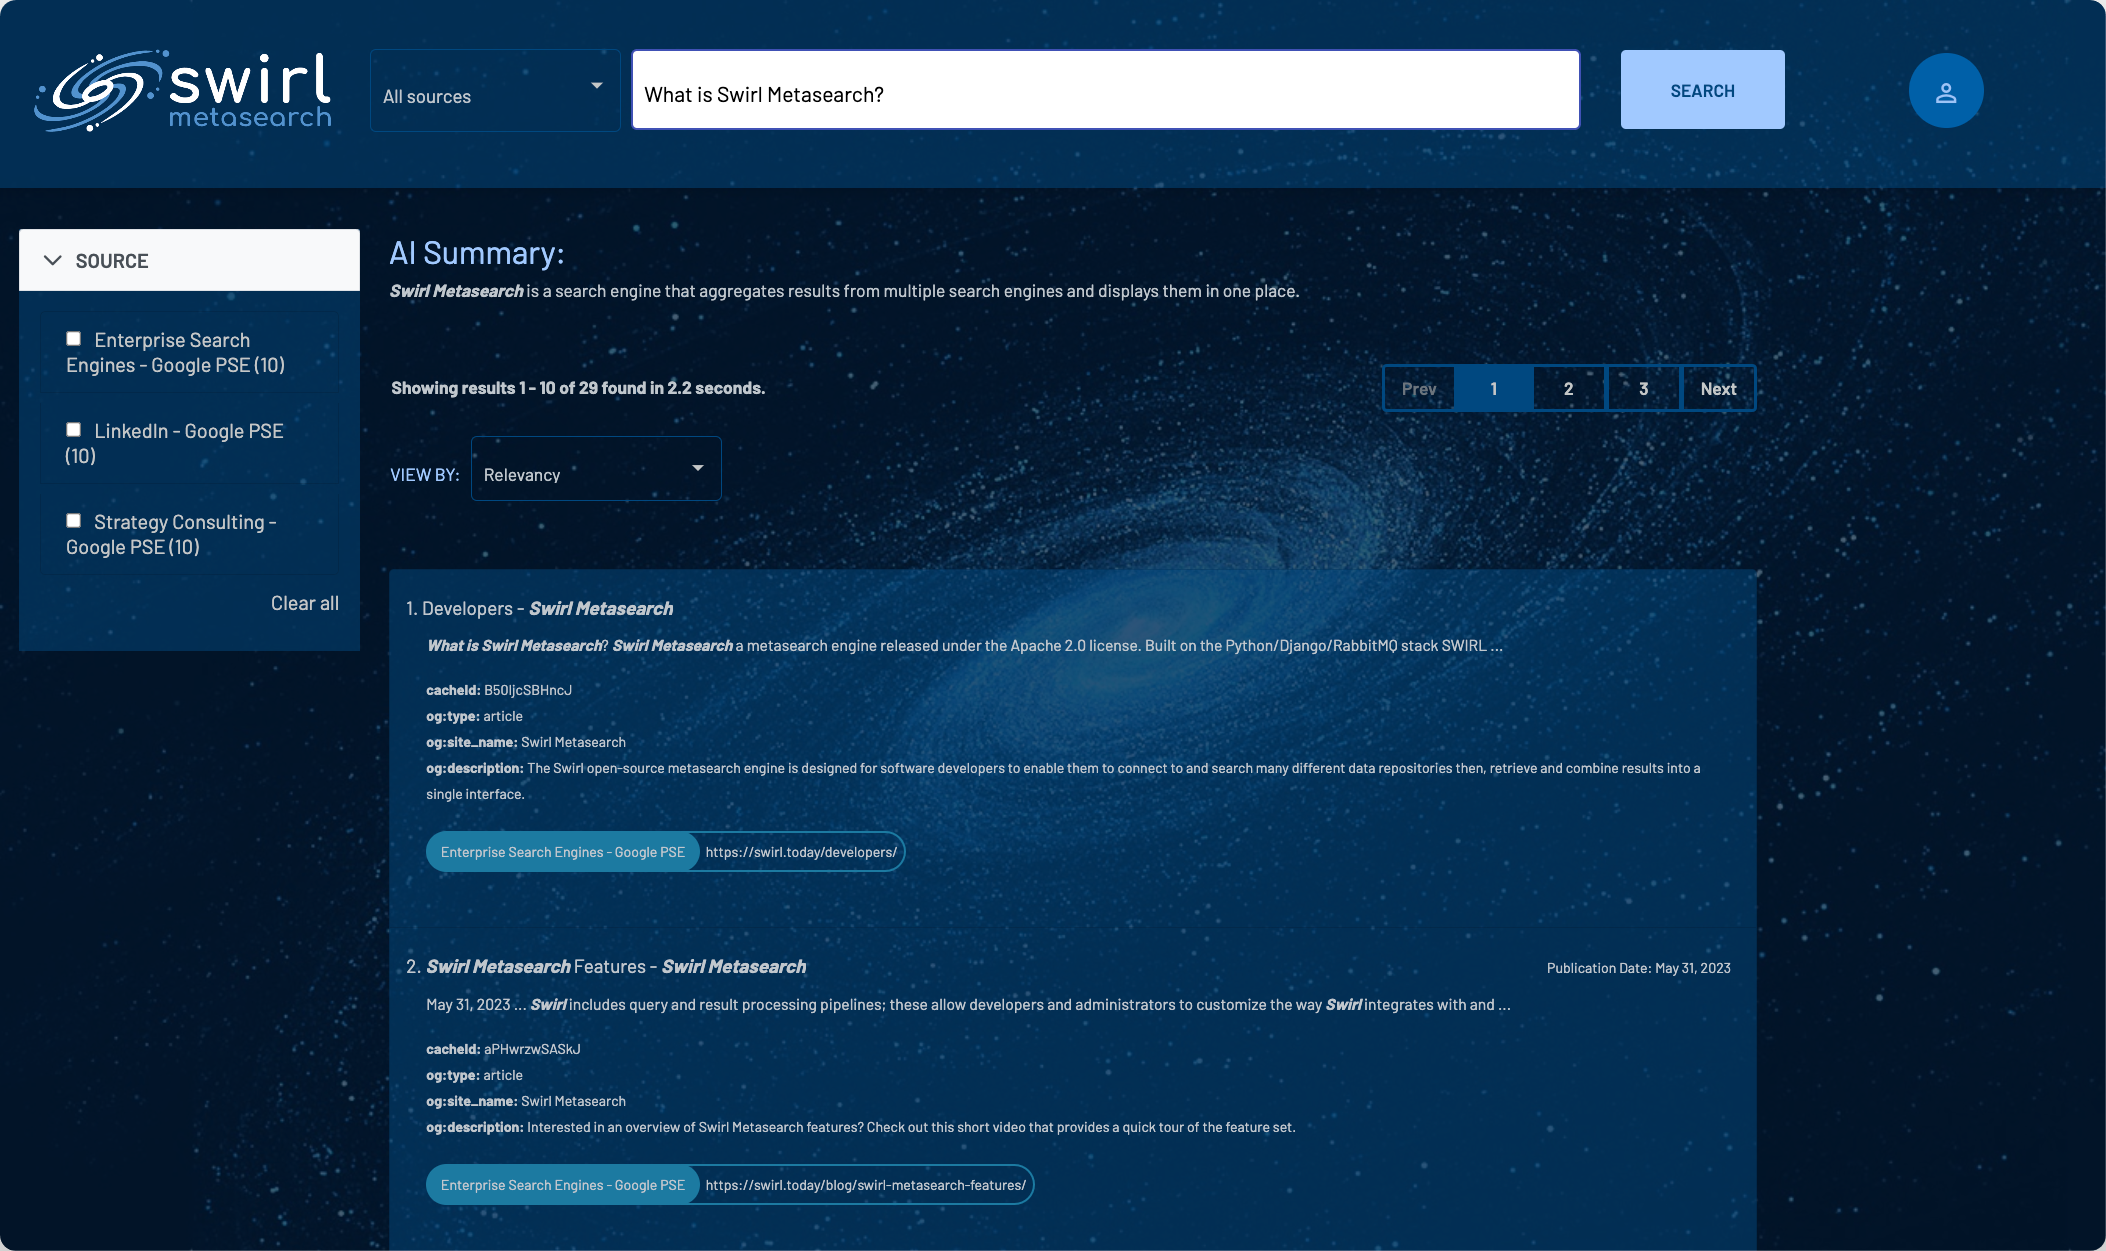Viewport: 2106px width, 1251px height.
Task: Open the user profile icon
Action: point(1945,91)
